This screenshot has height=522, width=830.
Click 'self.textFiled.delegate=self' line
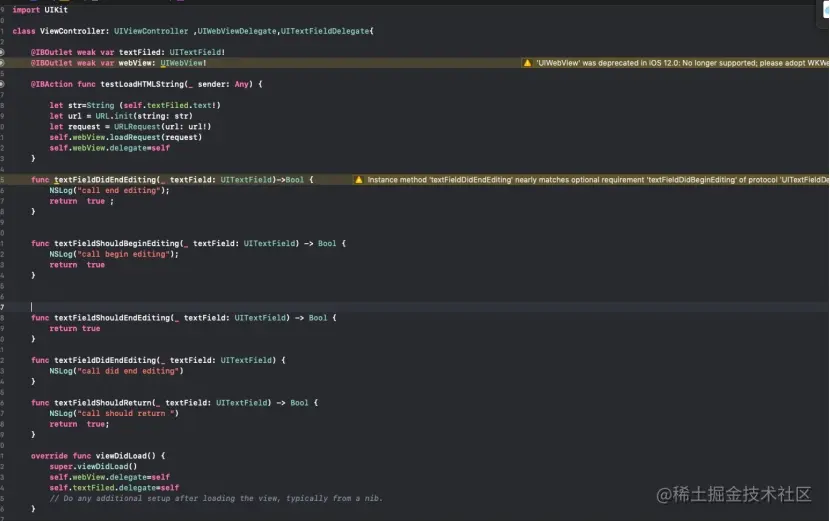point(114,488)
